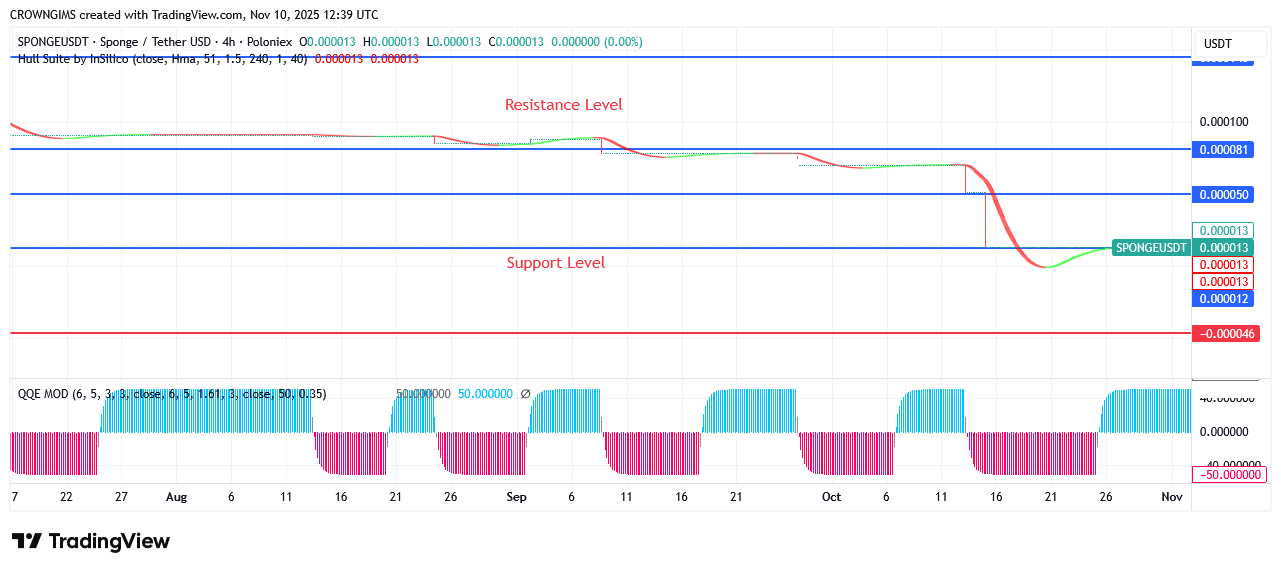Click the Oct label on time axis

pos(831,497)
